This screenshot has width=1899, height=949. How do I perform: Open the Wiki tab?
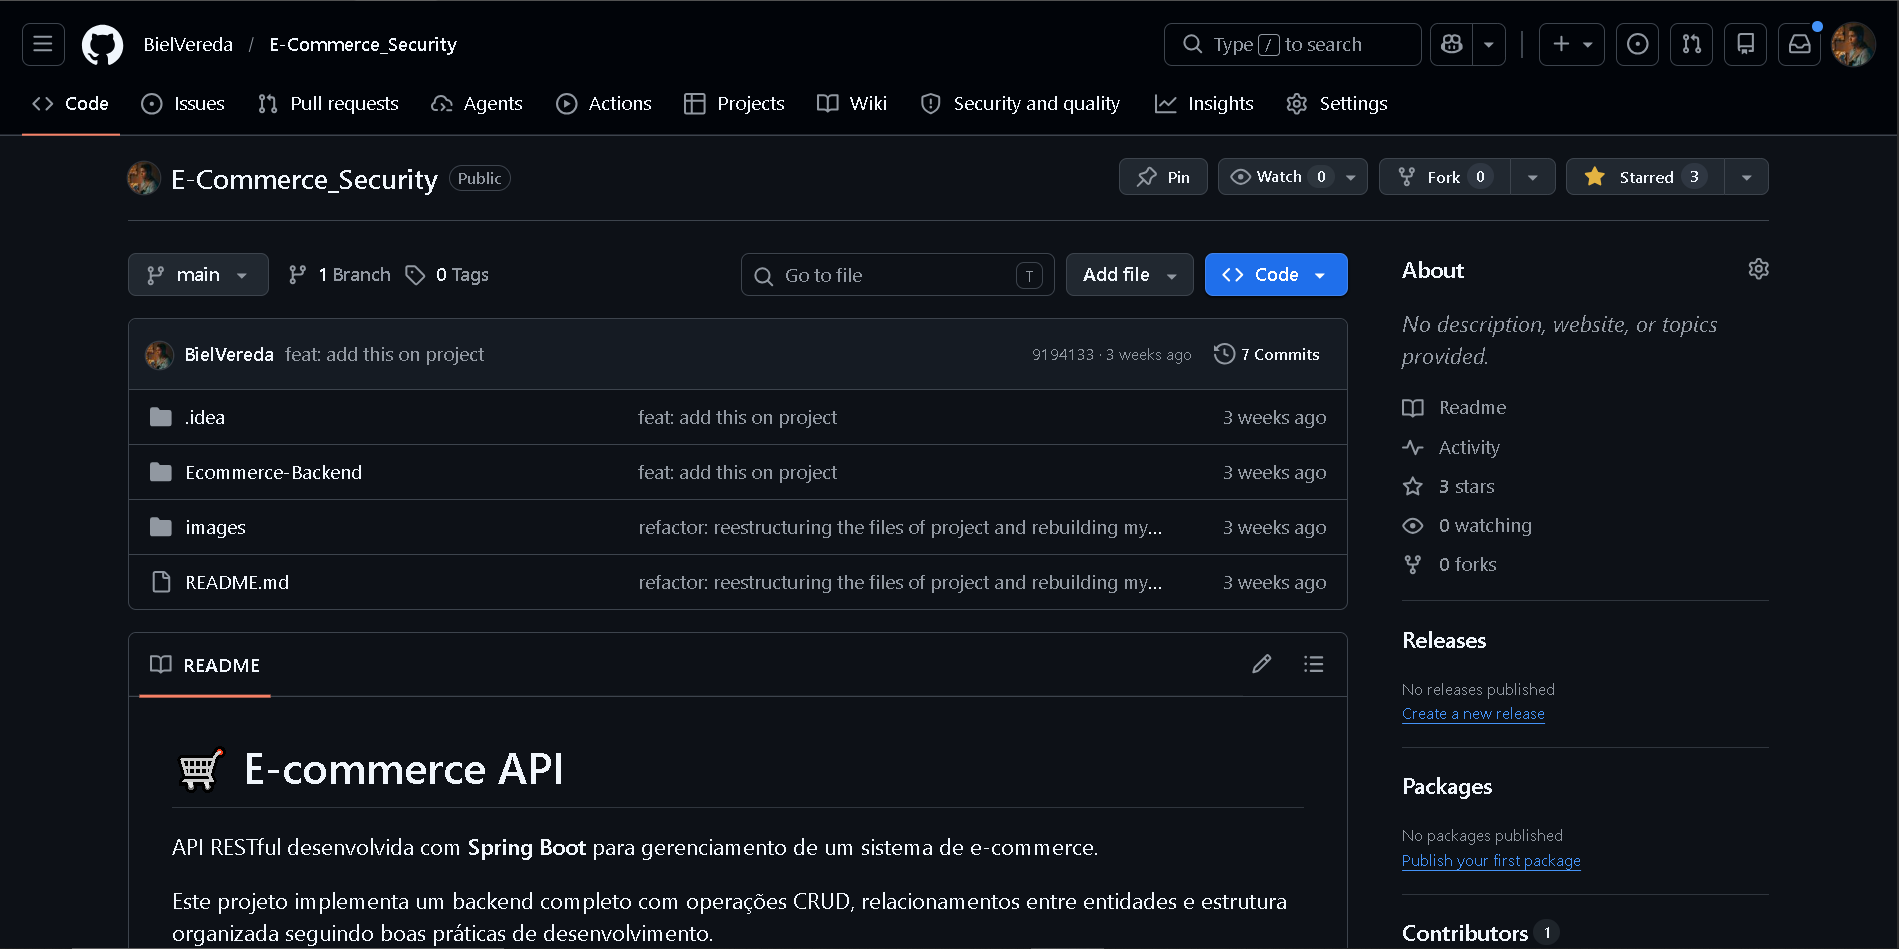(852, 103)
